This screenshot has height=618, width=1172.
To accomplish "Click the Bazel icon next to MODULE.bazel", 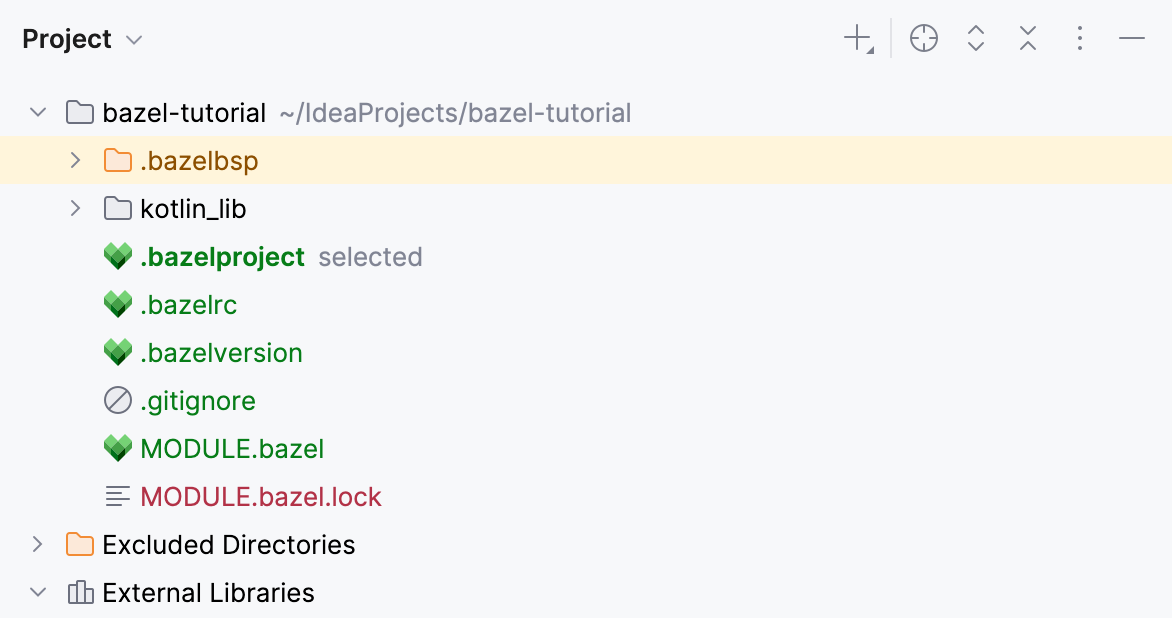I will tap(117, 448).
